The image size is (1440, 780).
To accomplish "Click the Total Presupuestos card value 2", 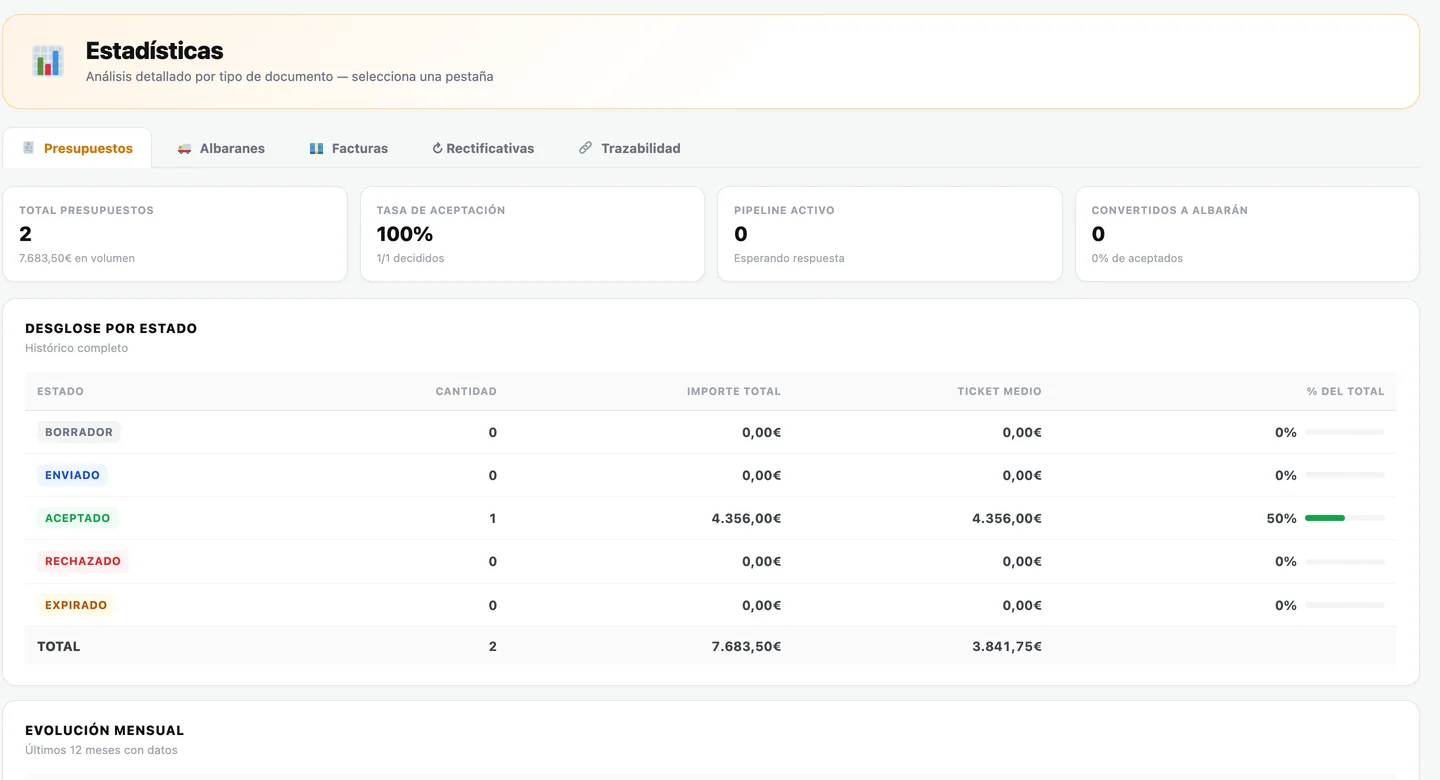I will point(26,234).
